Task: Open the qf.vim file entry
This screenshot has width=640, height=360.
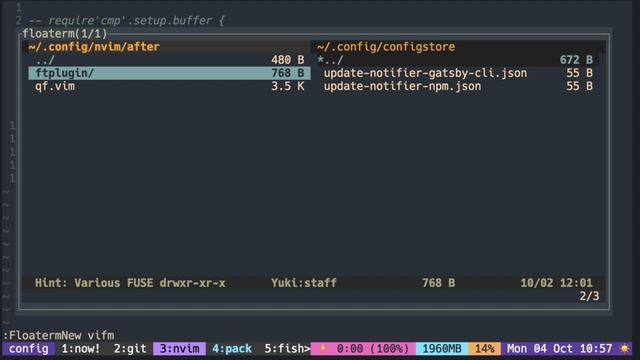Action: click(x=55, y=87)
